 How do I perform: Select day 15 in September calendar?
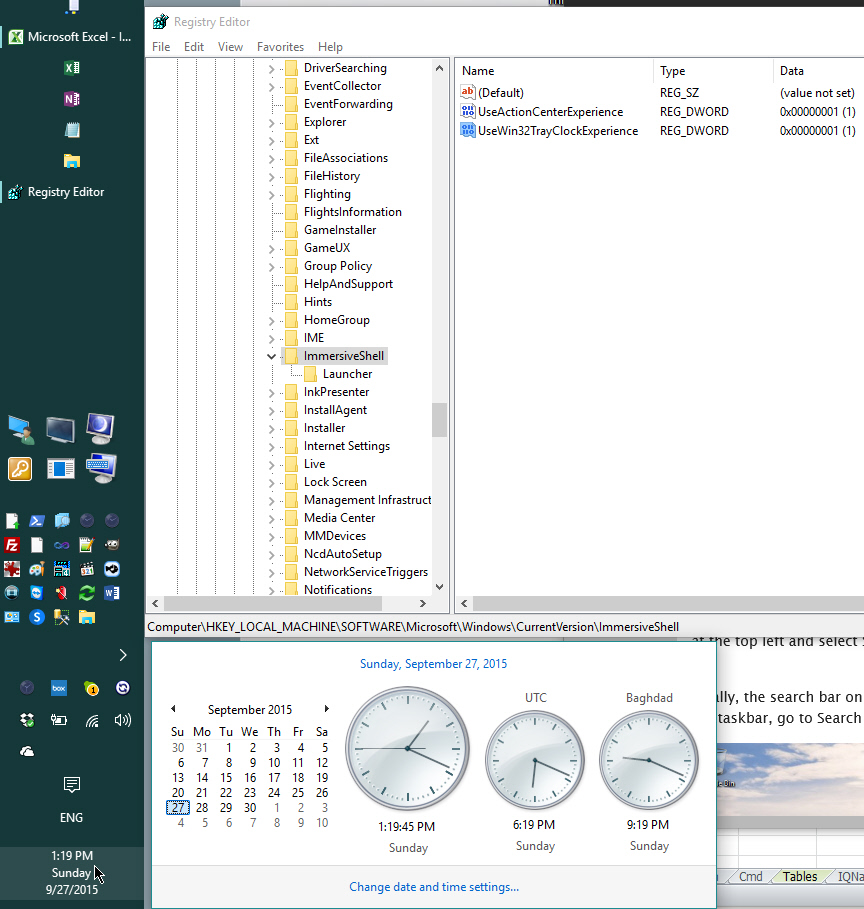click(227, 777)
